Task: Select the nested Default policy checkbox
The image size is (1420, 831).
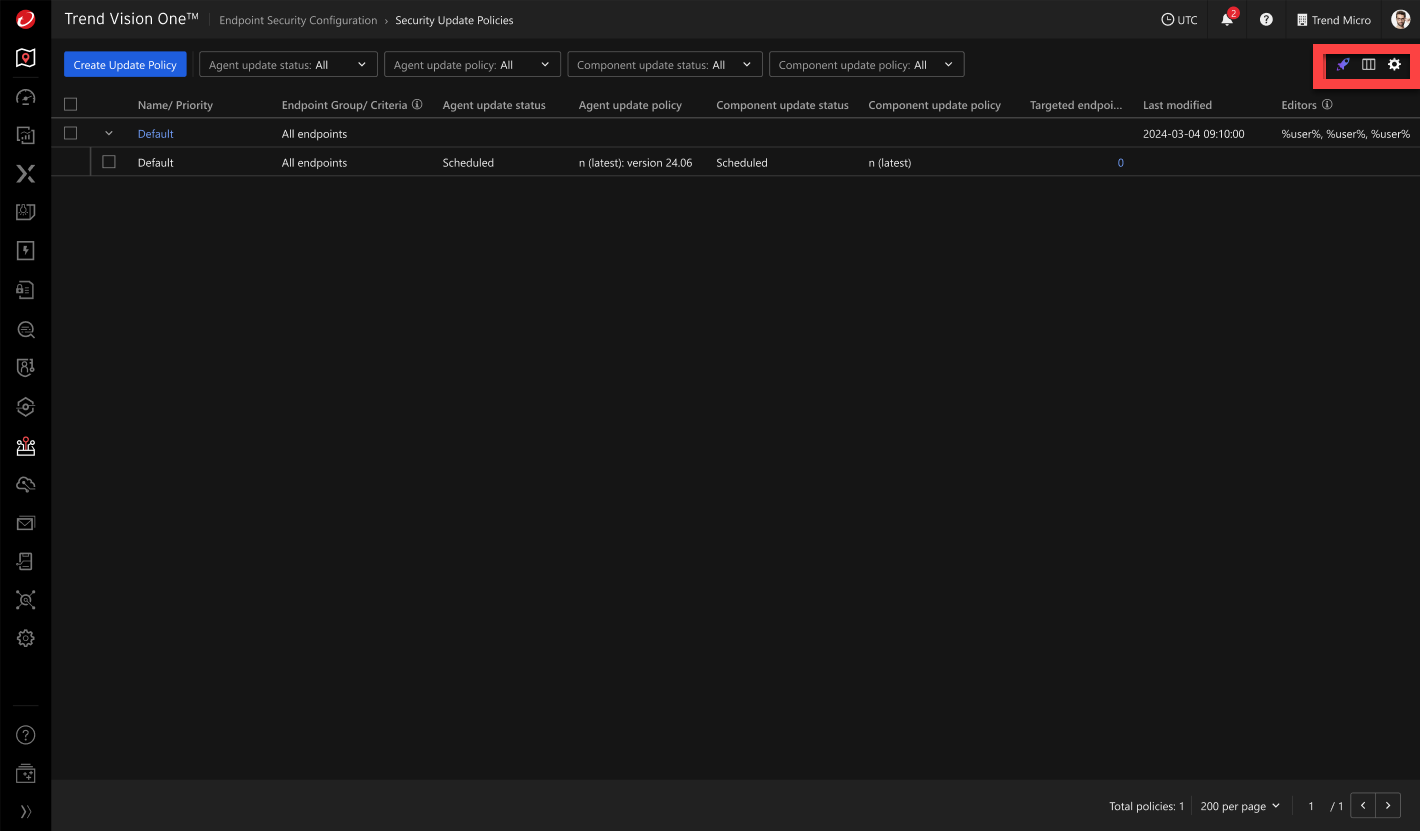Action: [x=109, y=162]
